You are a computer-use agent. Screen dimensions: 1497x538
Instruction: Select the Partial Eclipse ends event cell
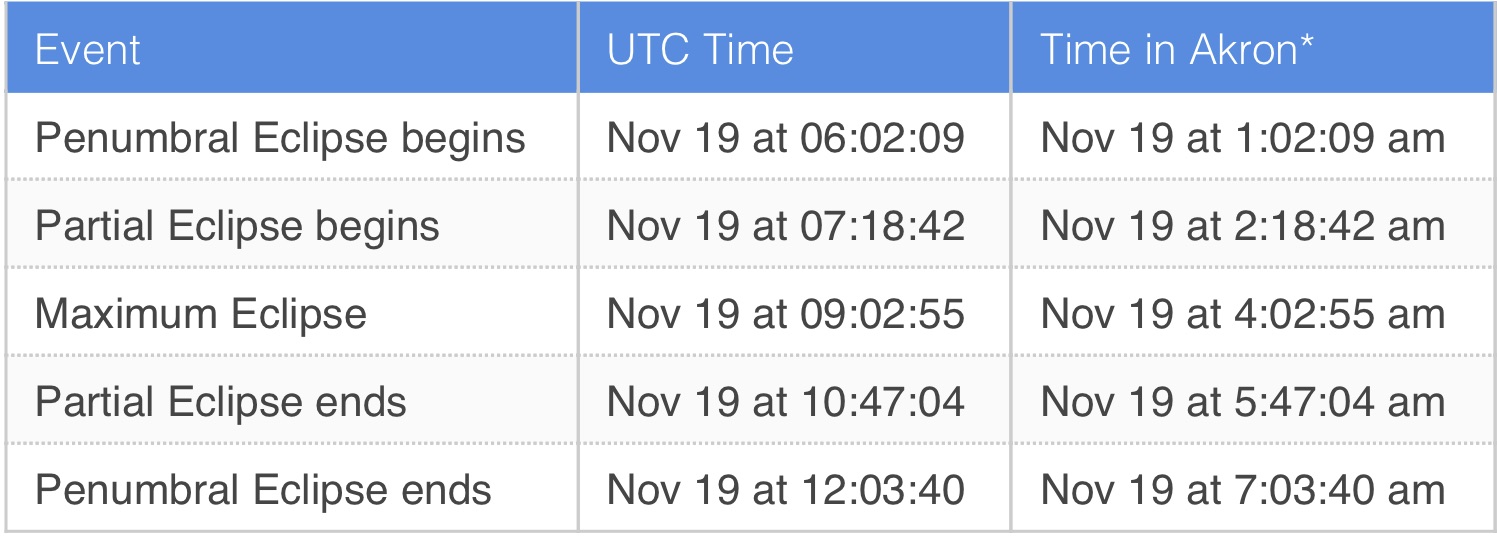click(221, 402)
